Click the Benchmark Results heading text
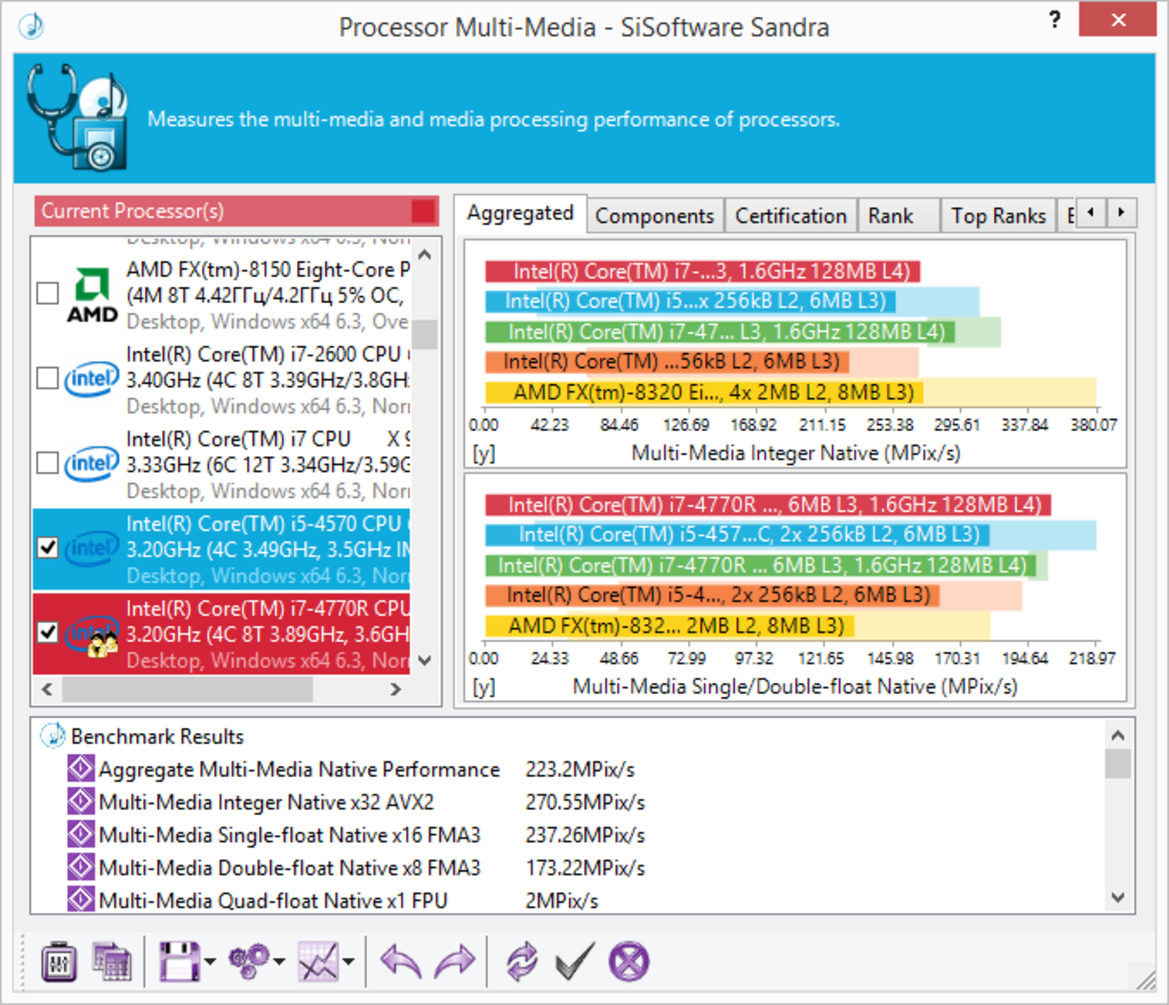The image size is (1169, 1005). pyautogui.click(x=157, y=737)
